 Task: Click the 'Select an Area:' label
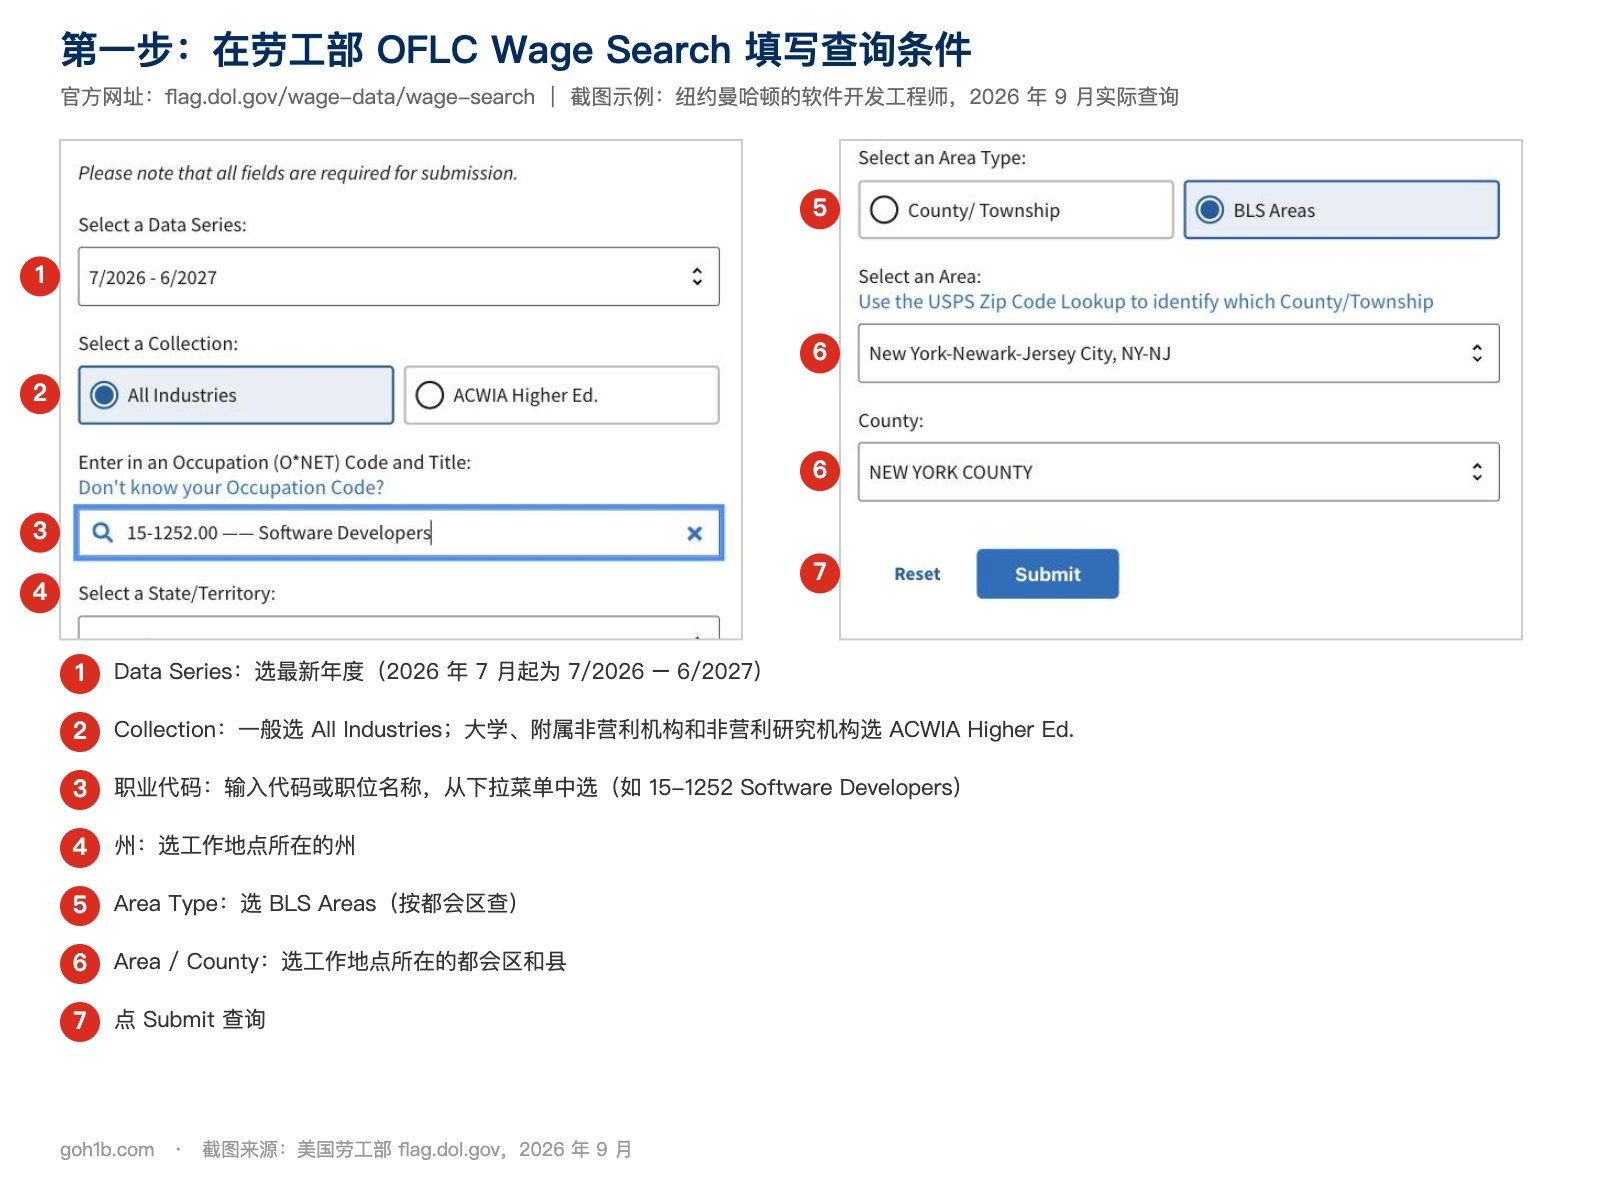point(919,277)
